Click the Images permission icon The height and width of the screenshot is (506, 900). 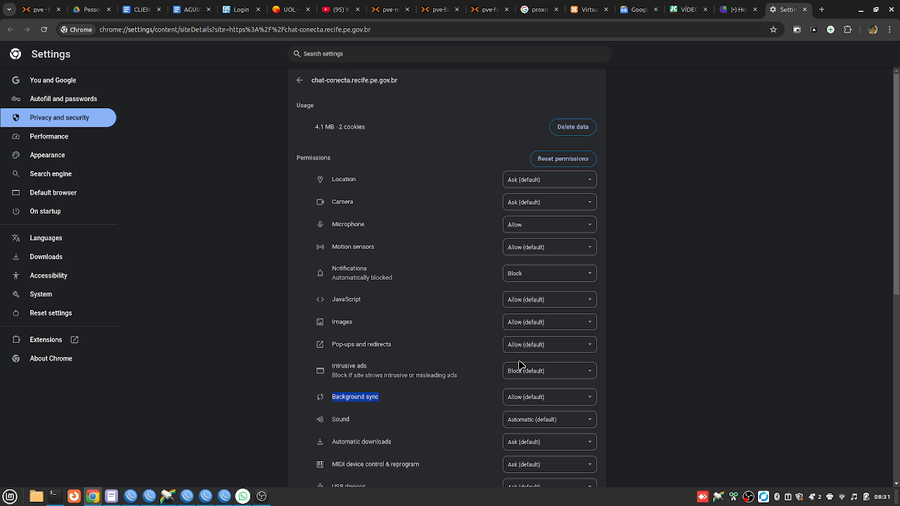pos(320,322)
